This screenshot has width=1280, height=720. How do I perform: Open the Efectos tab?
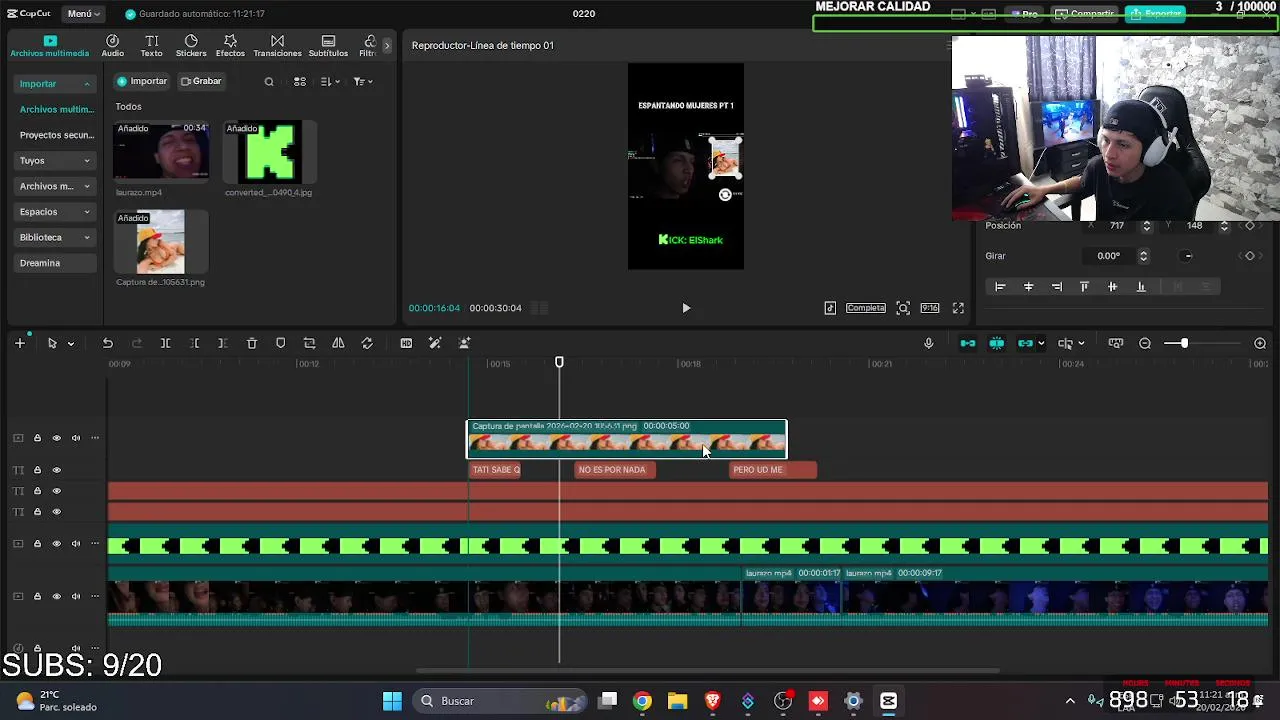[x=230, y=45]
